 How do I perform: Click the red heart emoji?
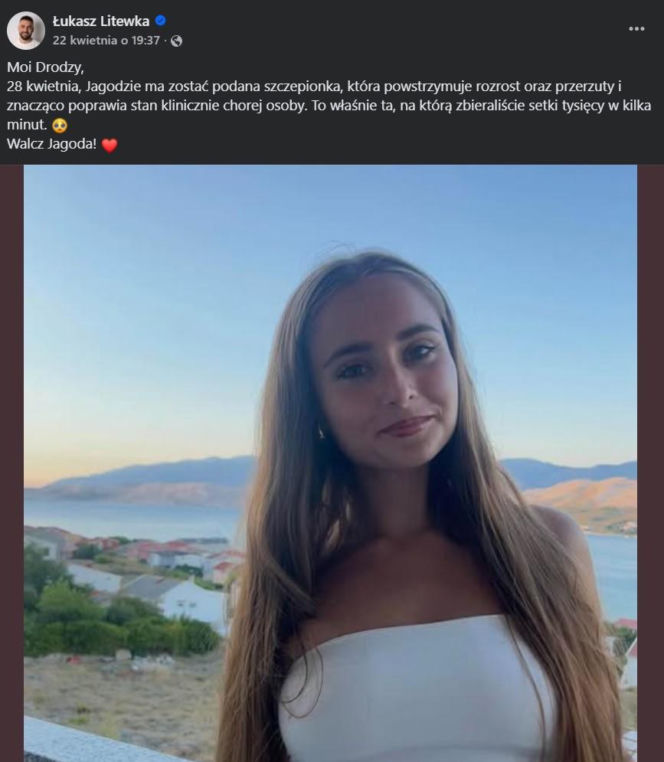(110, 145)
